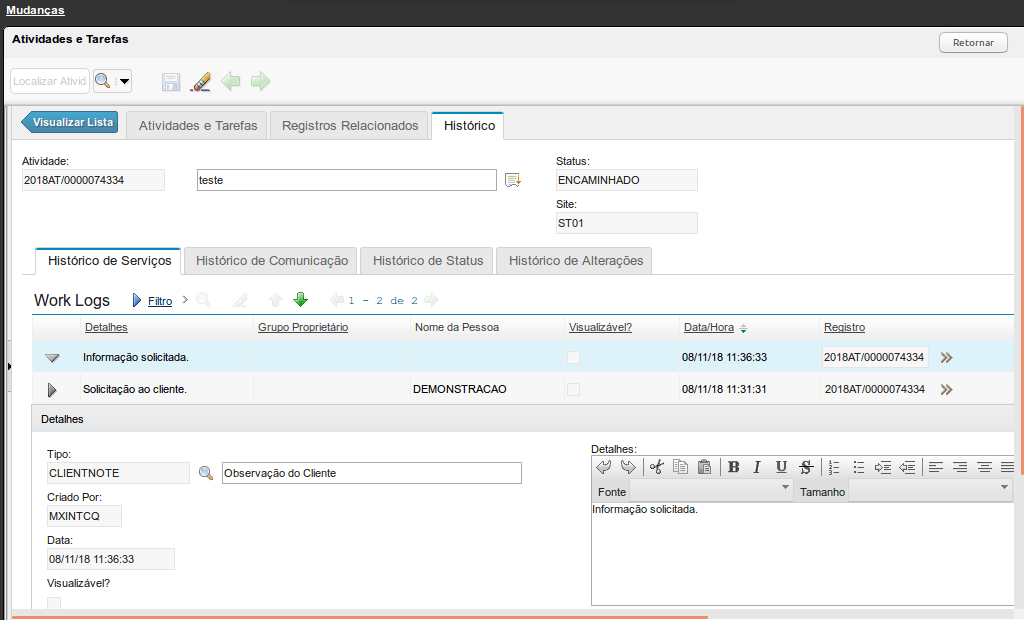The image size is (1024, 620).
Task: Click the copy icon in the editor
Action: (680, 467)
